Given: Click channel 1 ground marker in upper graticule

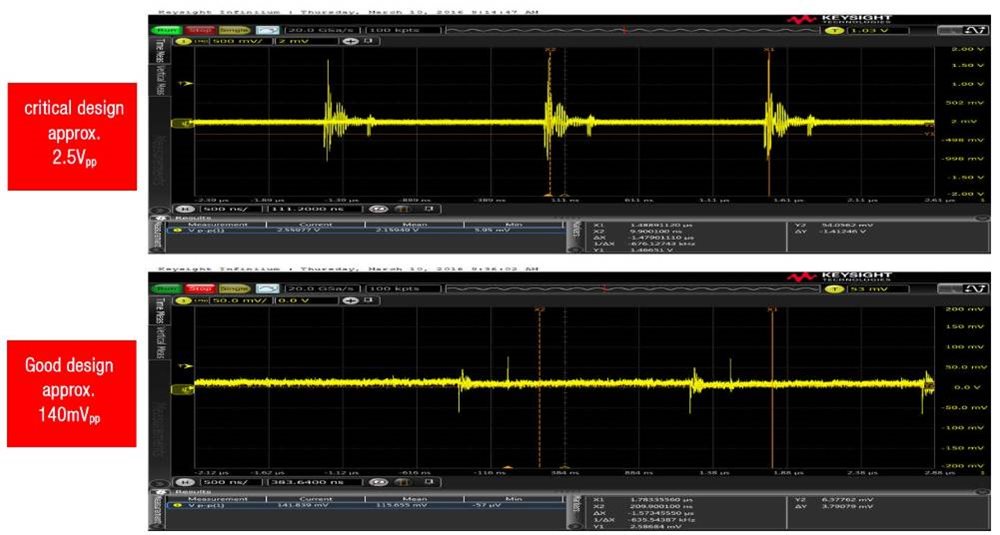Looking at the screenshot, I should click(x=184, y=124).
